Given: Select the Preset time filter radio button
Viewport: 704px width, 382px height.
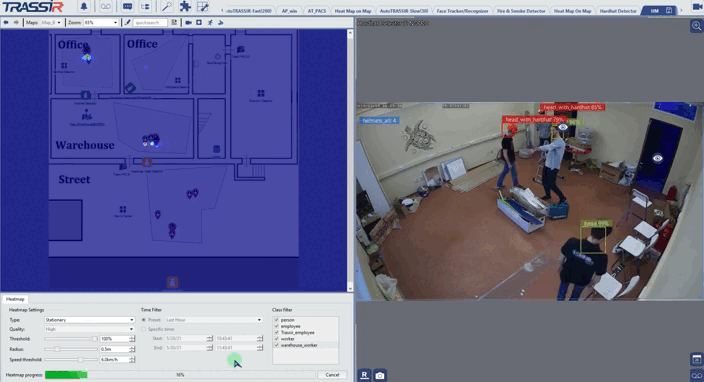Looking at the screenshot, I should tap(144, 320).
